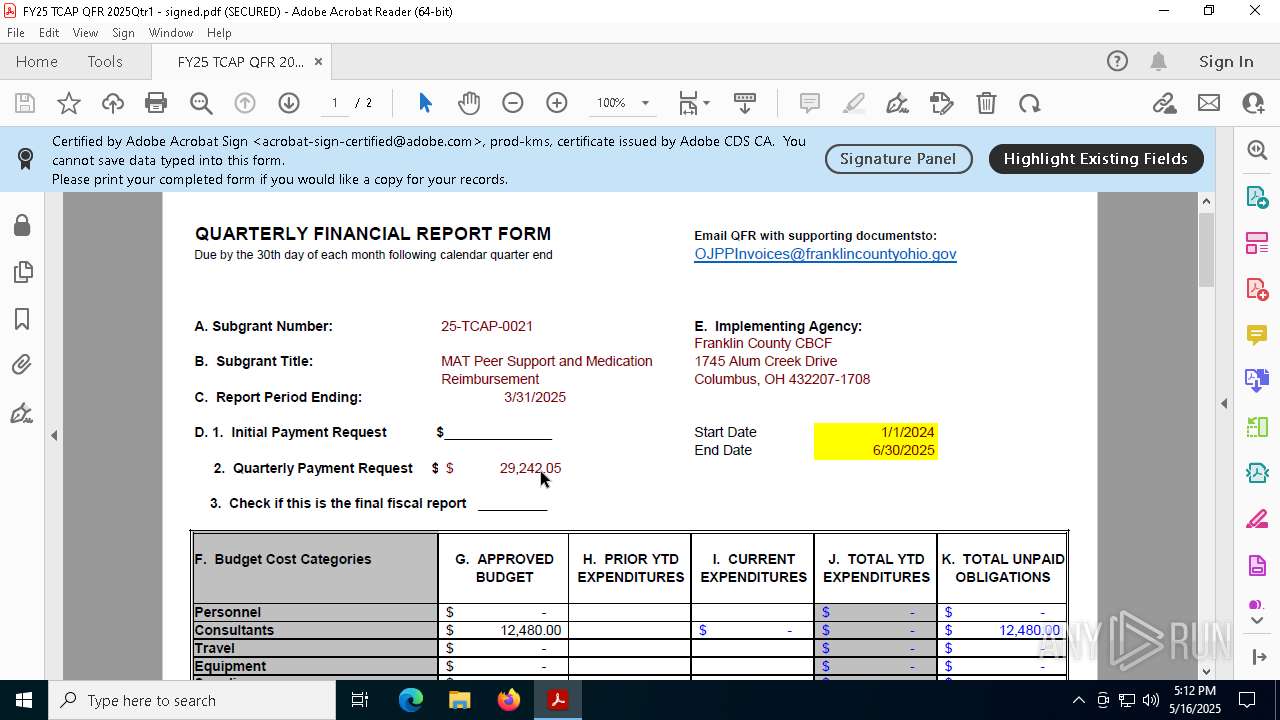
Task: Open the zoom level dropdown arrow
Action: 645,103
